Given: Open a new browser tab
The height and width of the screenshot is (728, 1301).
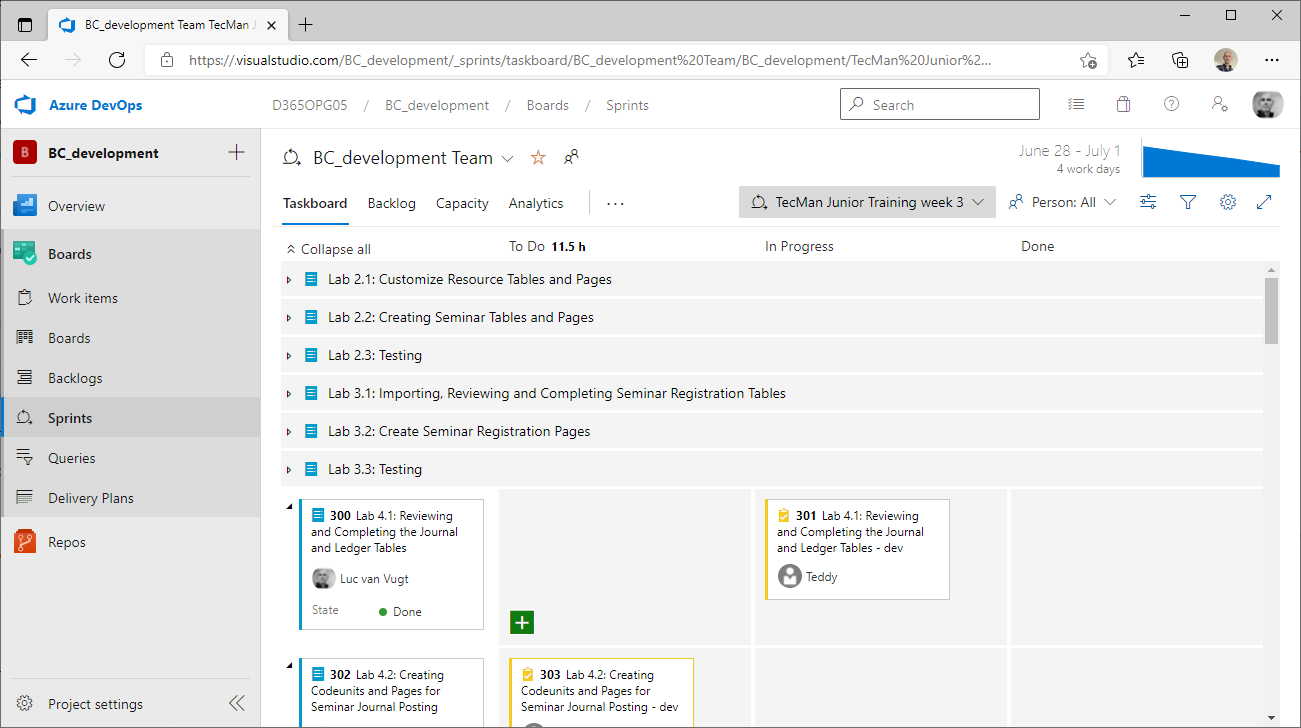Looking at the screenshot, I should click(x=306, y=24).
